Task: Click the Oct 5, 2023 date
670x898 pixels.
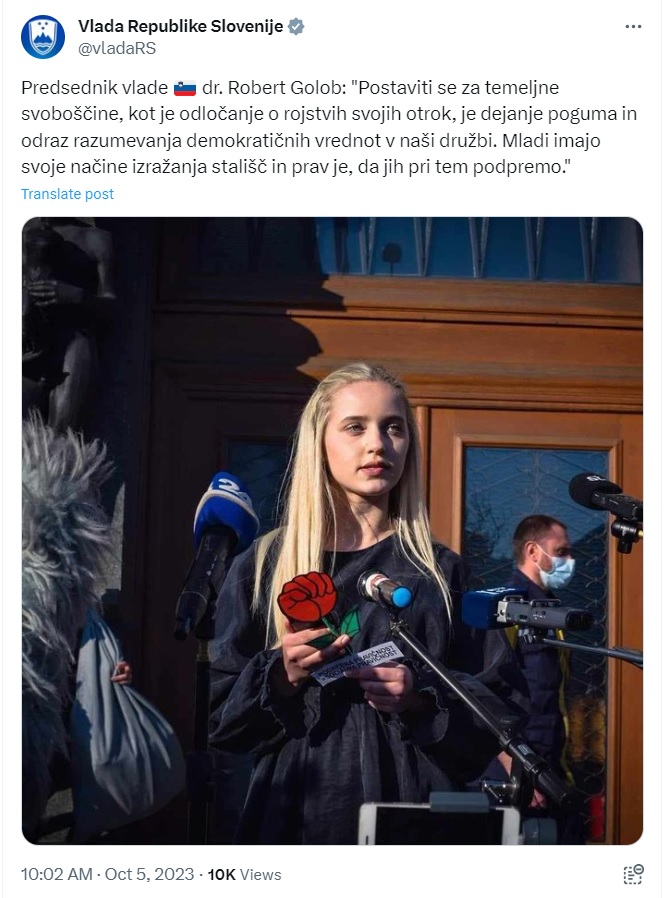Action: [x=149, y=875]
